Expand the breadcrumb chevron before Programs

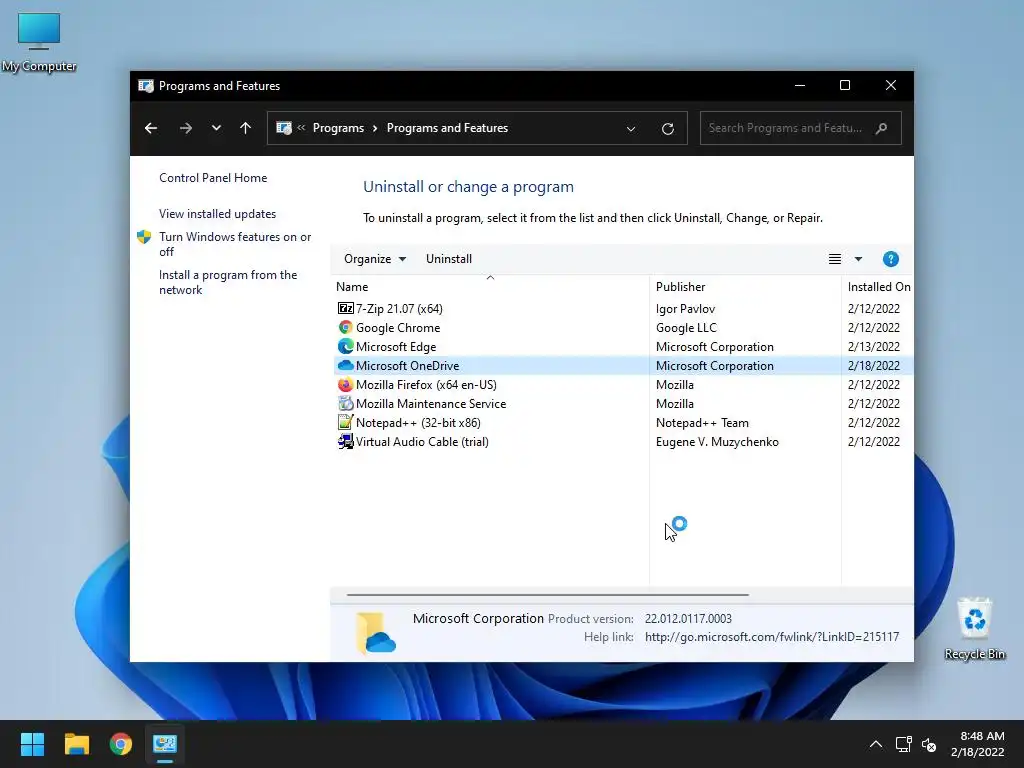point(301,127)
